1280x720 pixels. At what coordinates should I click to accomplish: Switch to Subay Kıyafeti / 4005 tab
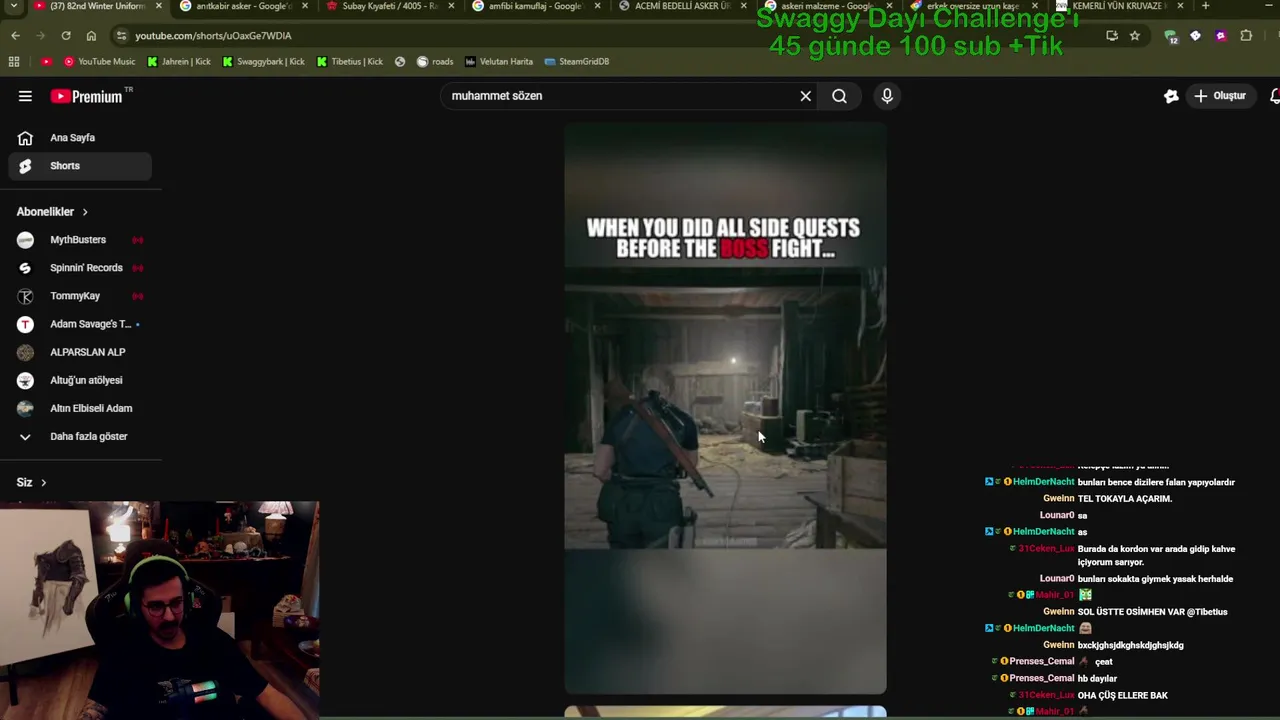[390, 6]
